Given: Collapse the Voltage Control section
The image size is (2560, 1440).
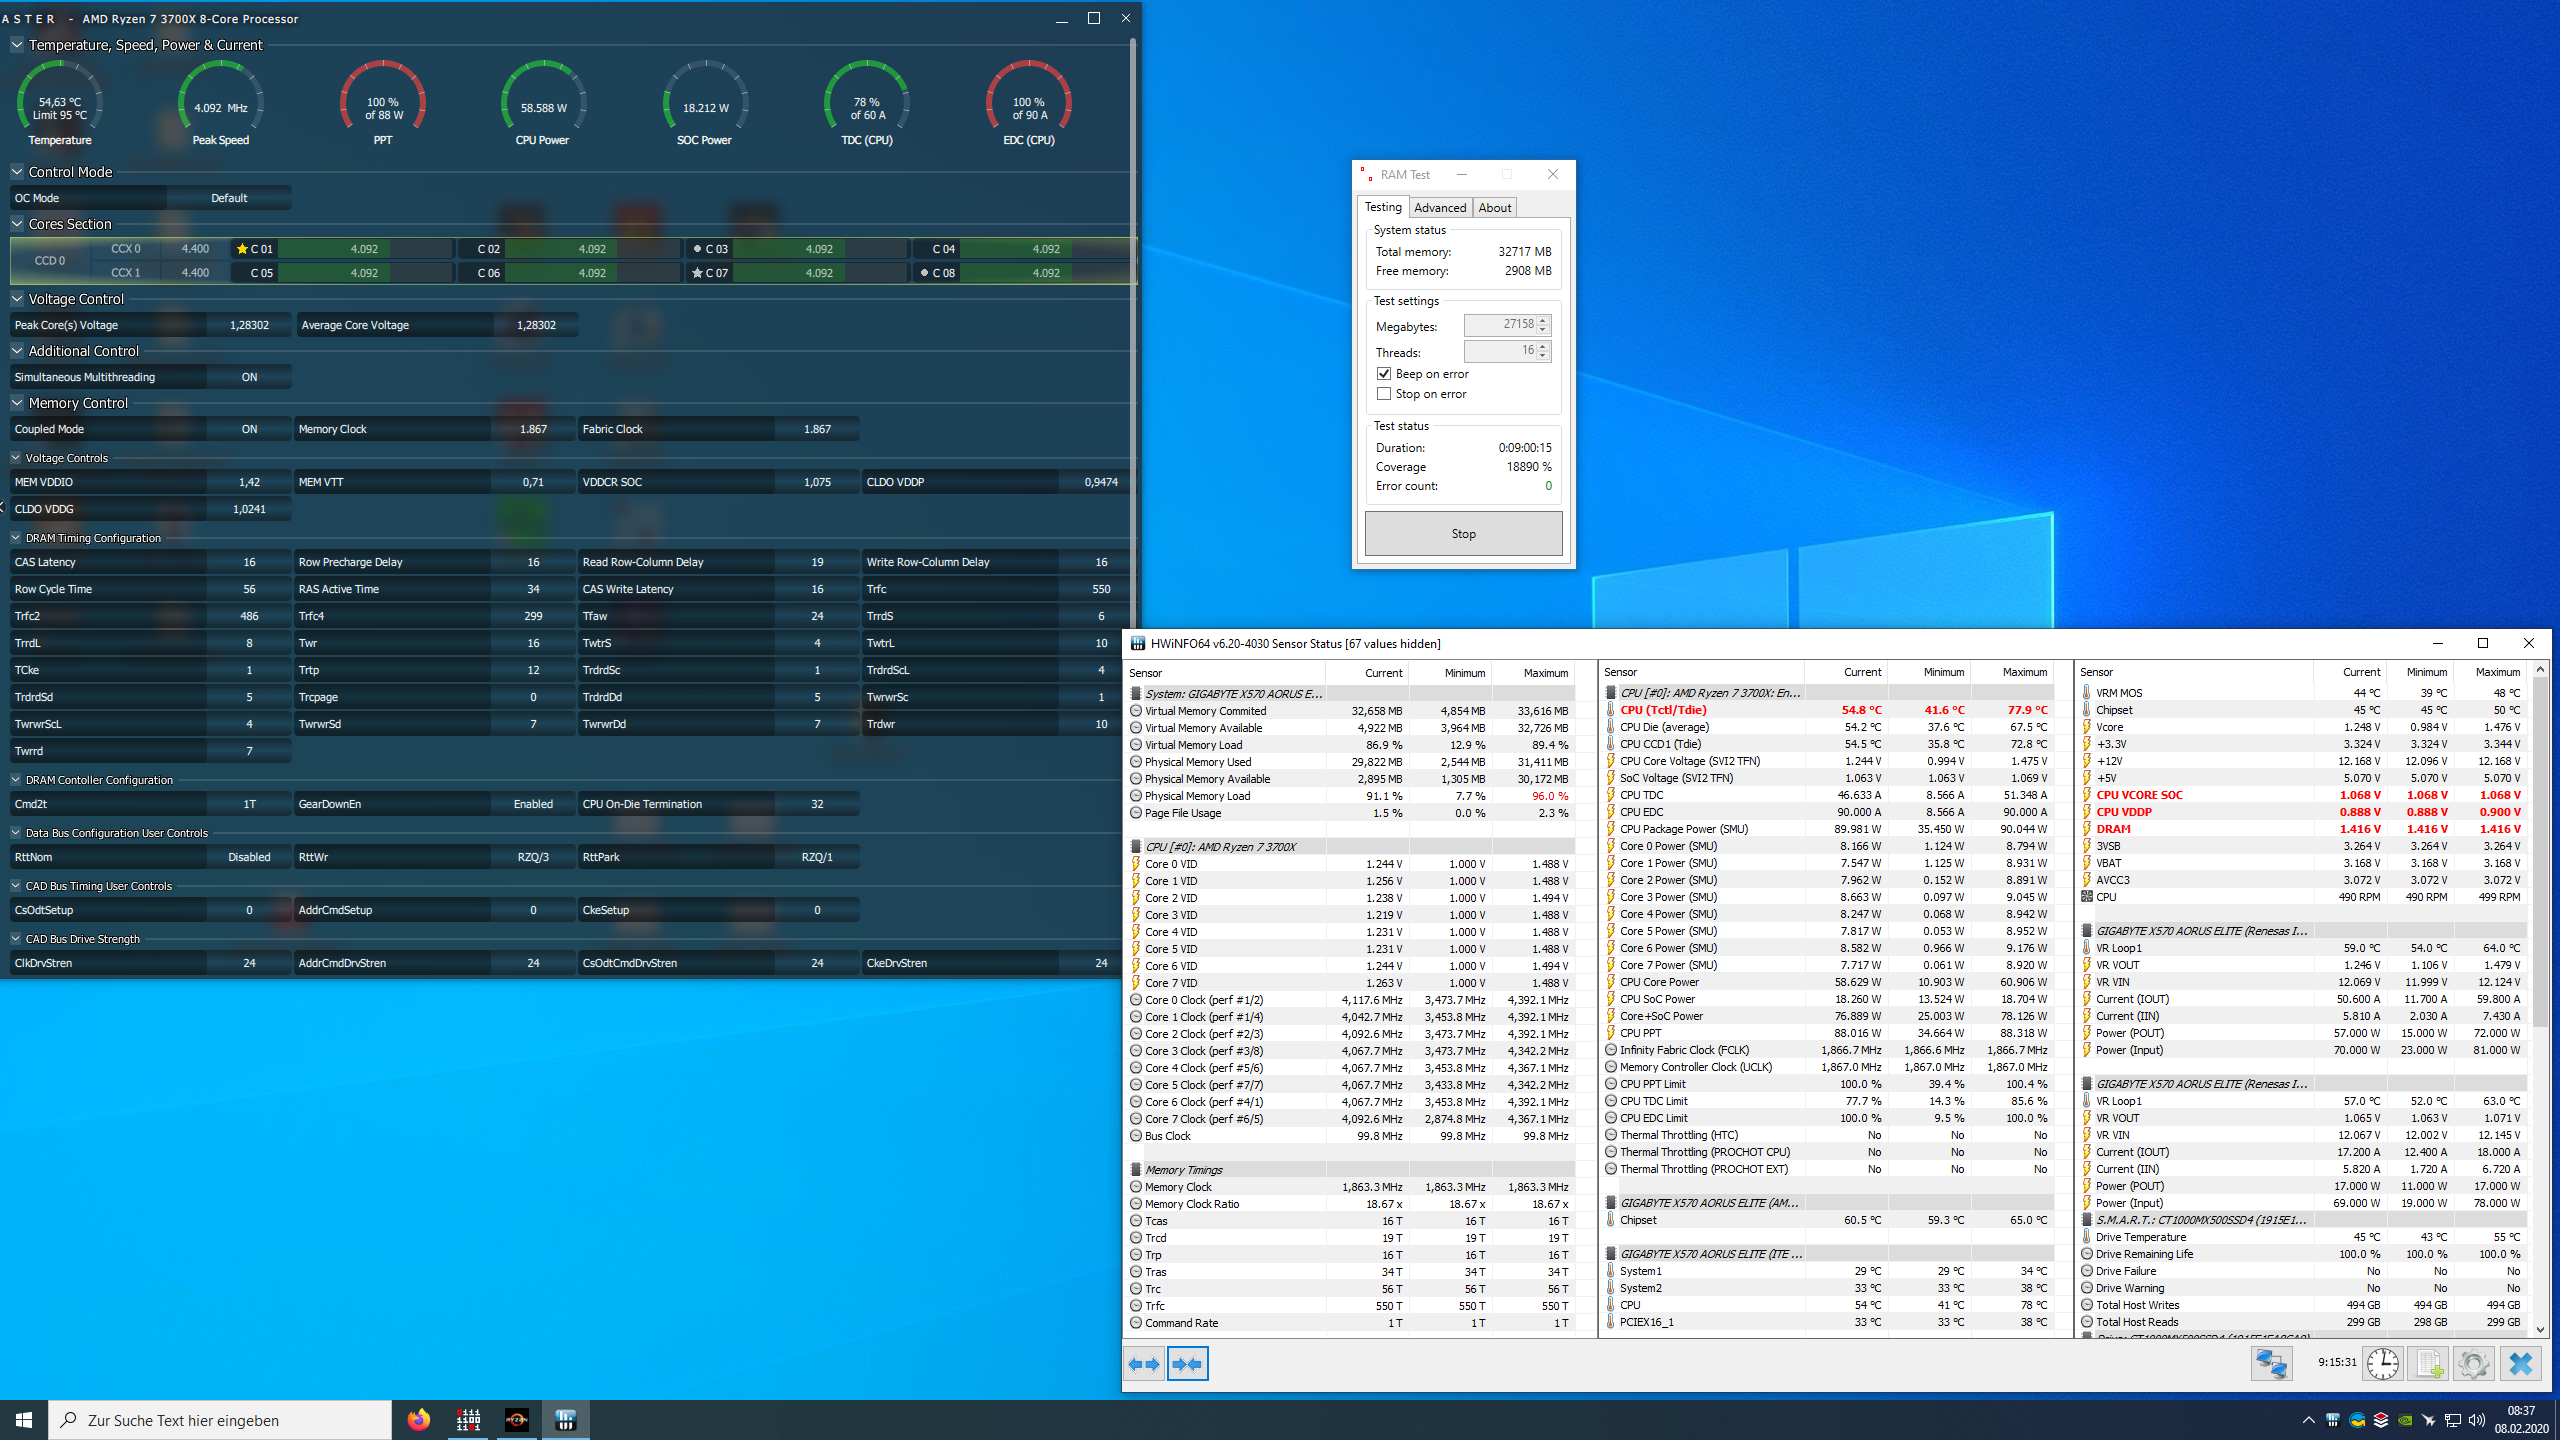Looking at the screenshot, I should coord(17,299).
